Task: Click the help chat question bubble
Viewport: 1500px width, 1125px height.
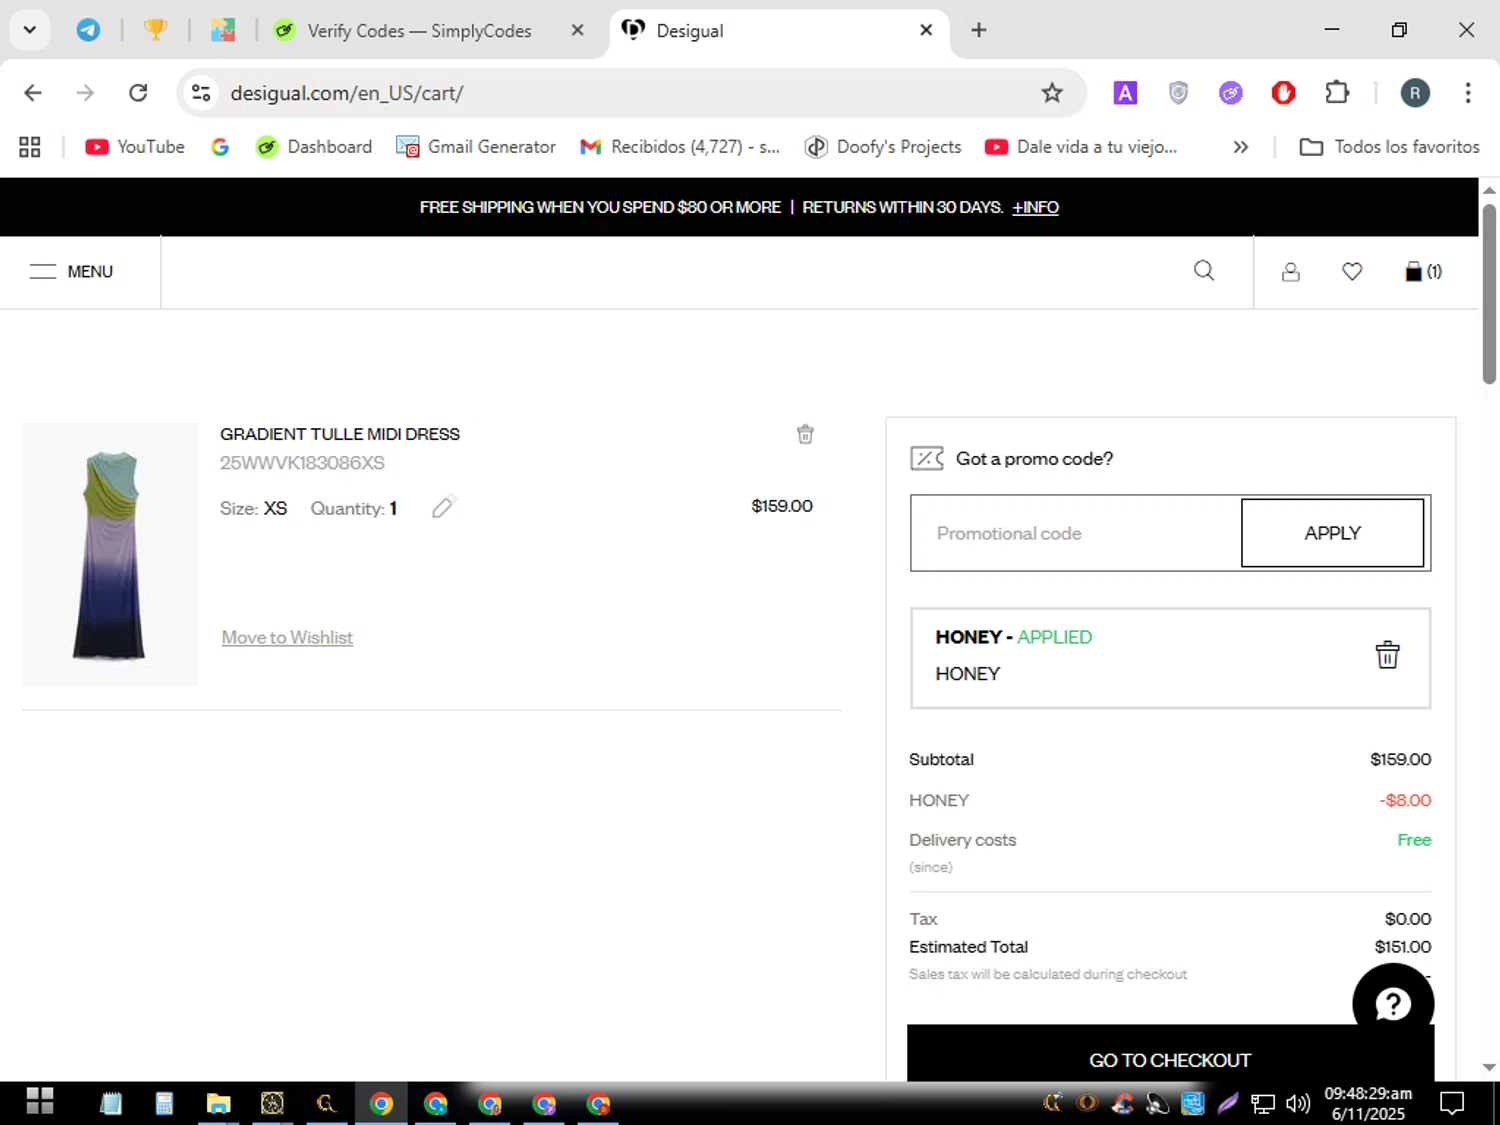Action: tap(1393, 1003)
